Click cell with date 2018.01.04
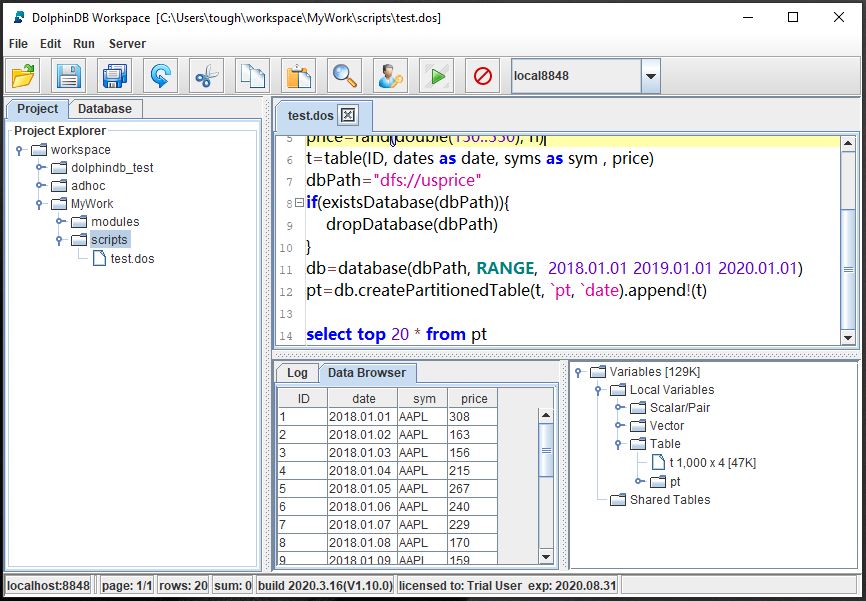The height and width of the screenshot is (601, 866). click(x=362, y=471)
